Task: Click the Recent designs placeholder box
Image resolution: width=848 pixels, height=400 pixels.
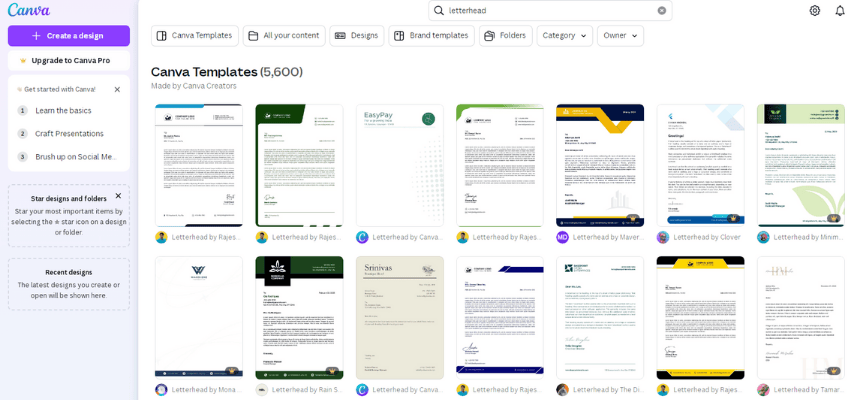Action: coord(69,284)
